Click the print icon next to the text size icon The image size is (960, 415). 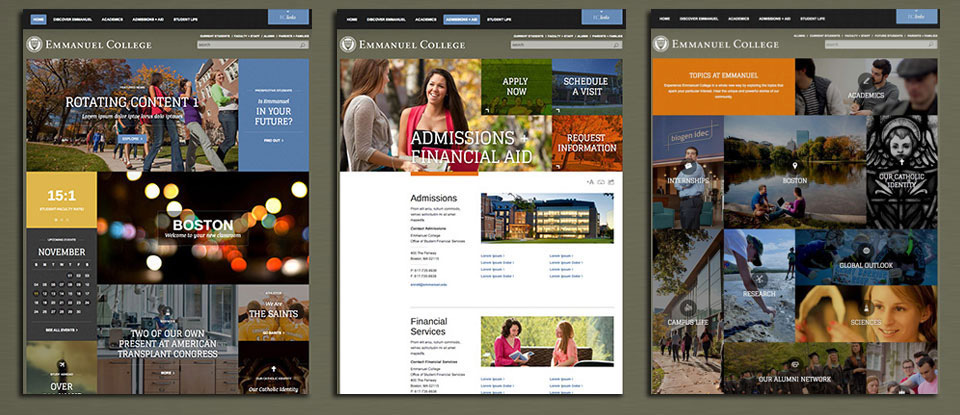pyautogui.click(x=601, y=182)
